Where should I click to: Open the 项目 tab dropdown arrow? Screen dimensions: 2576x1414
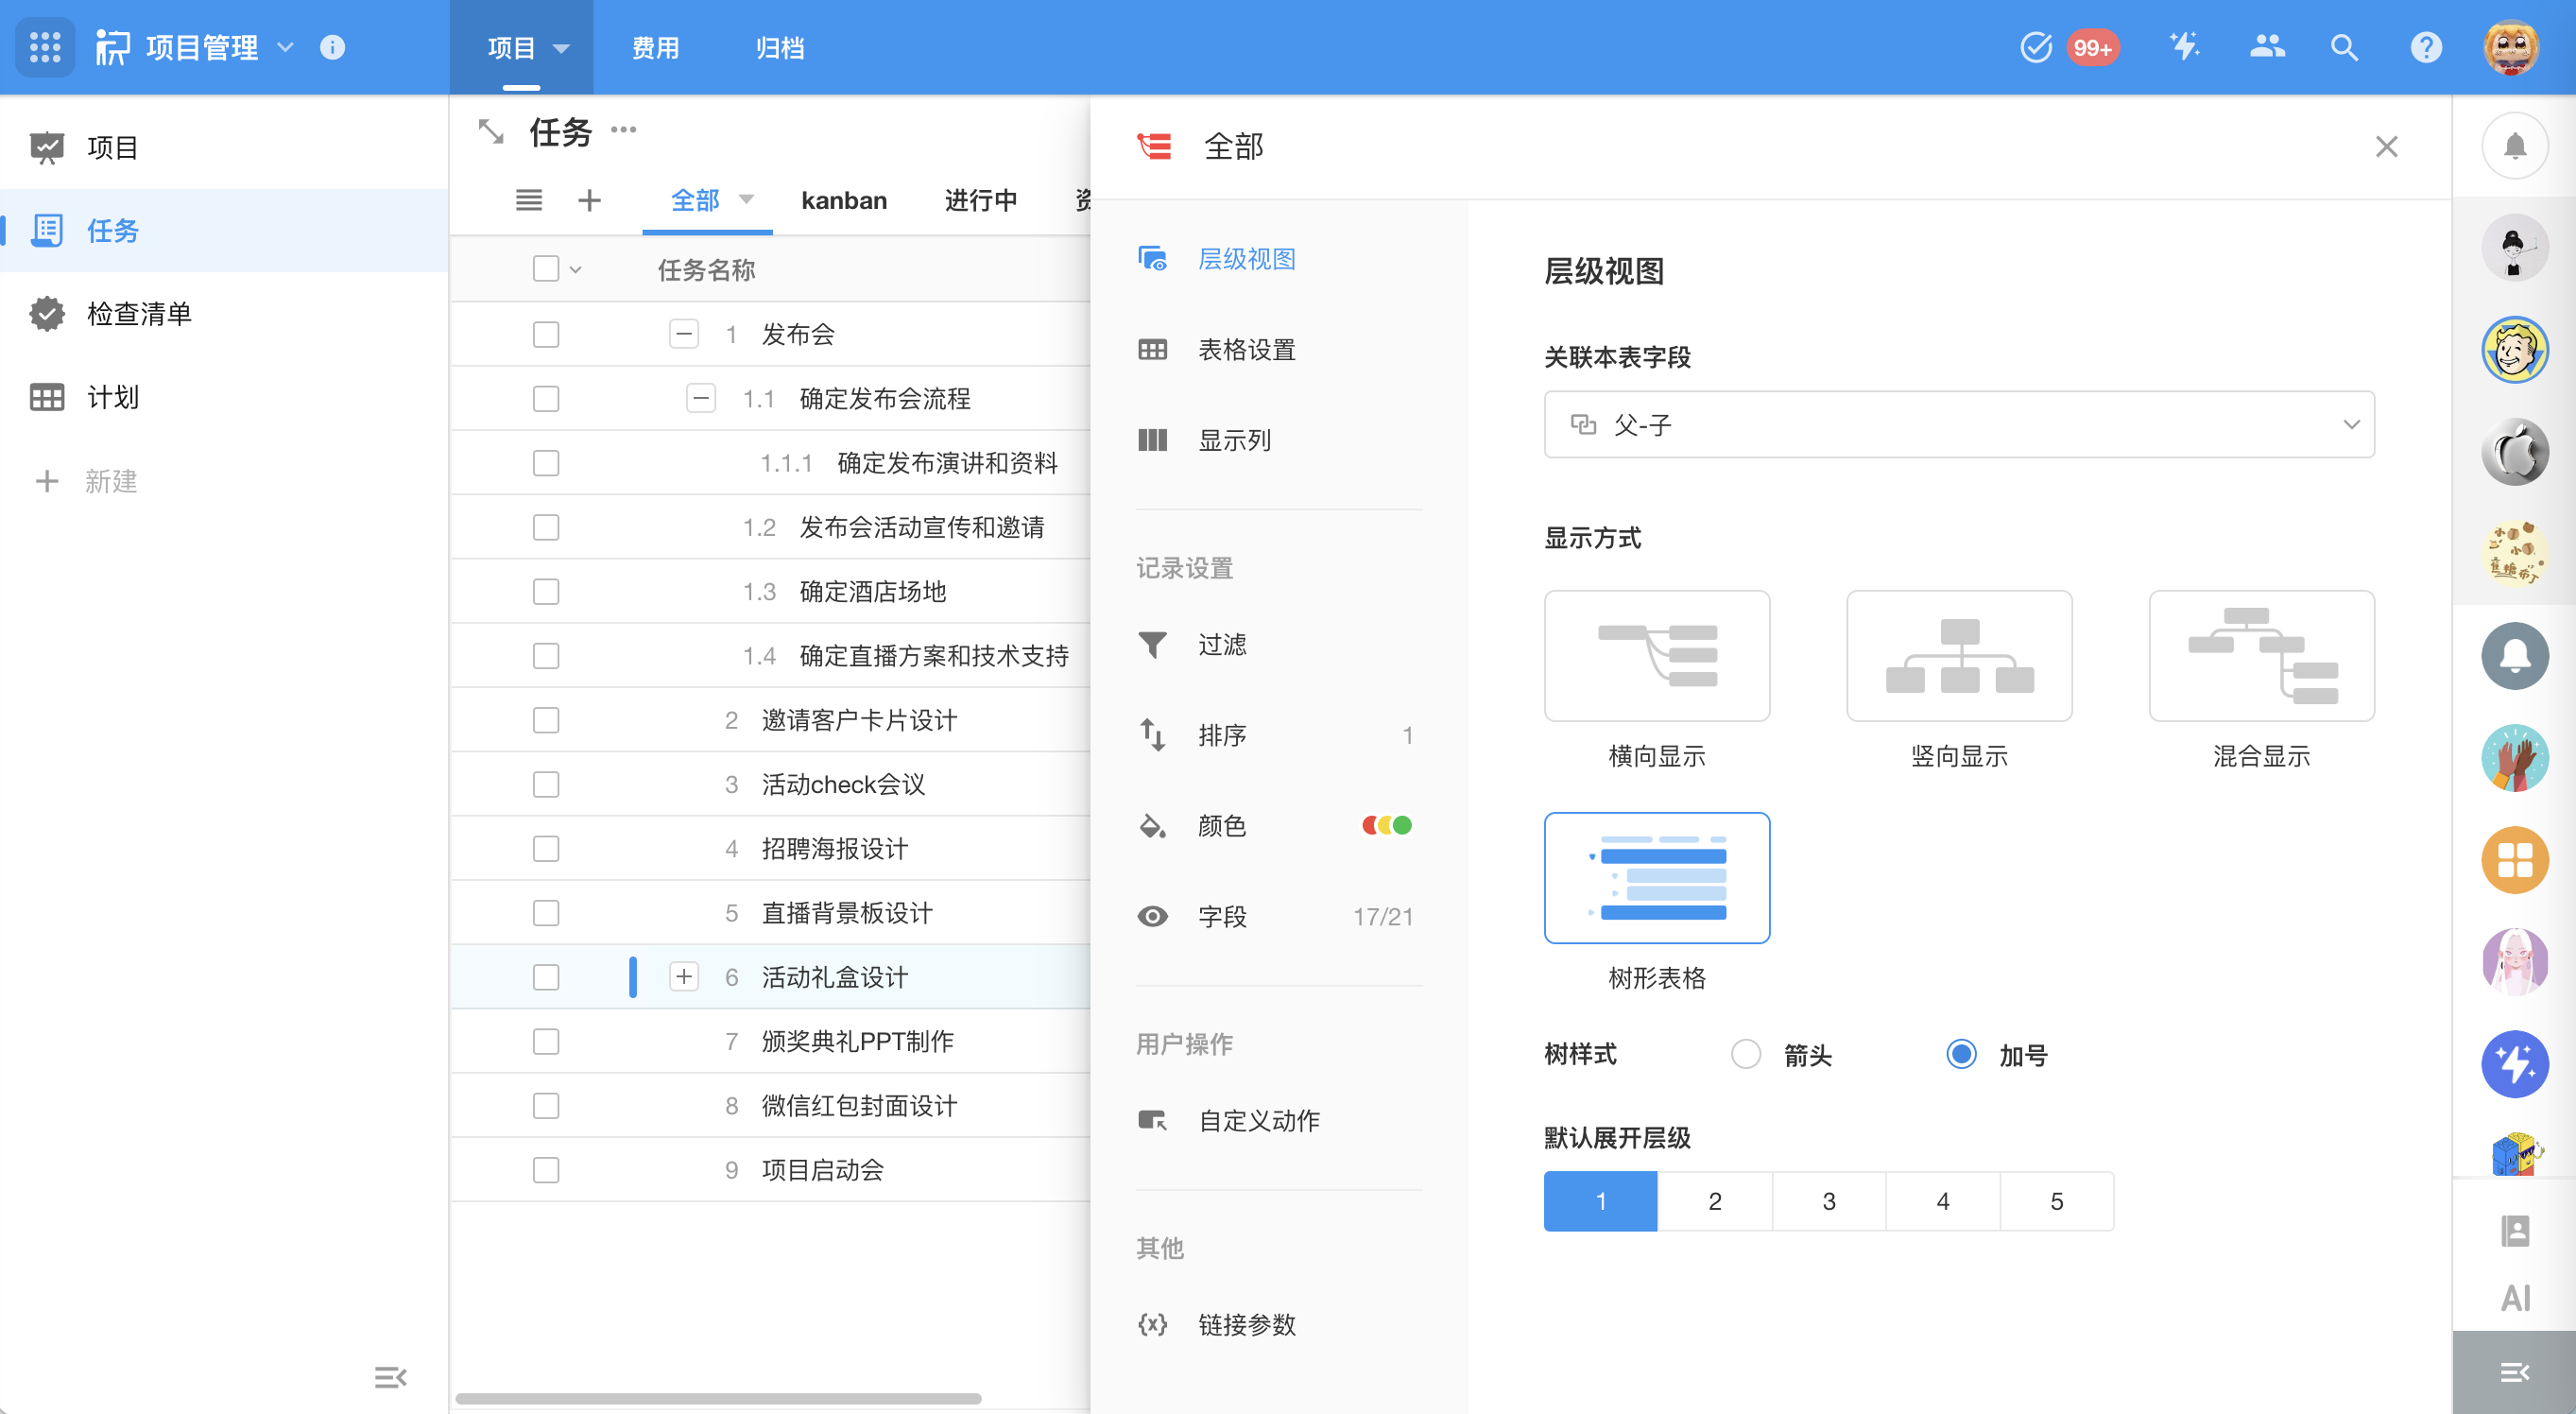(561, 48)
